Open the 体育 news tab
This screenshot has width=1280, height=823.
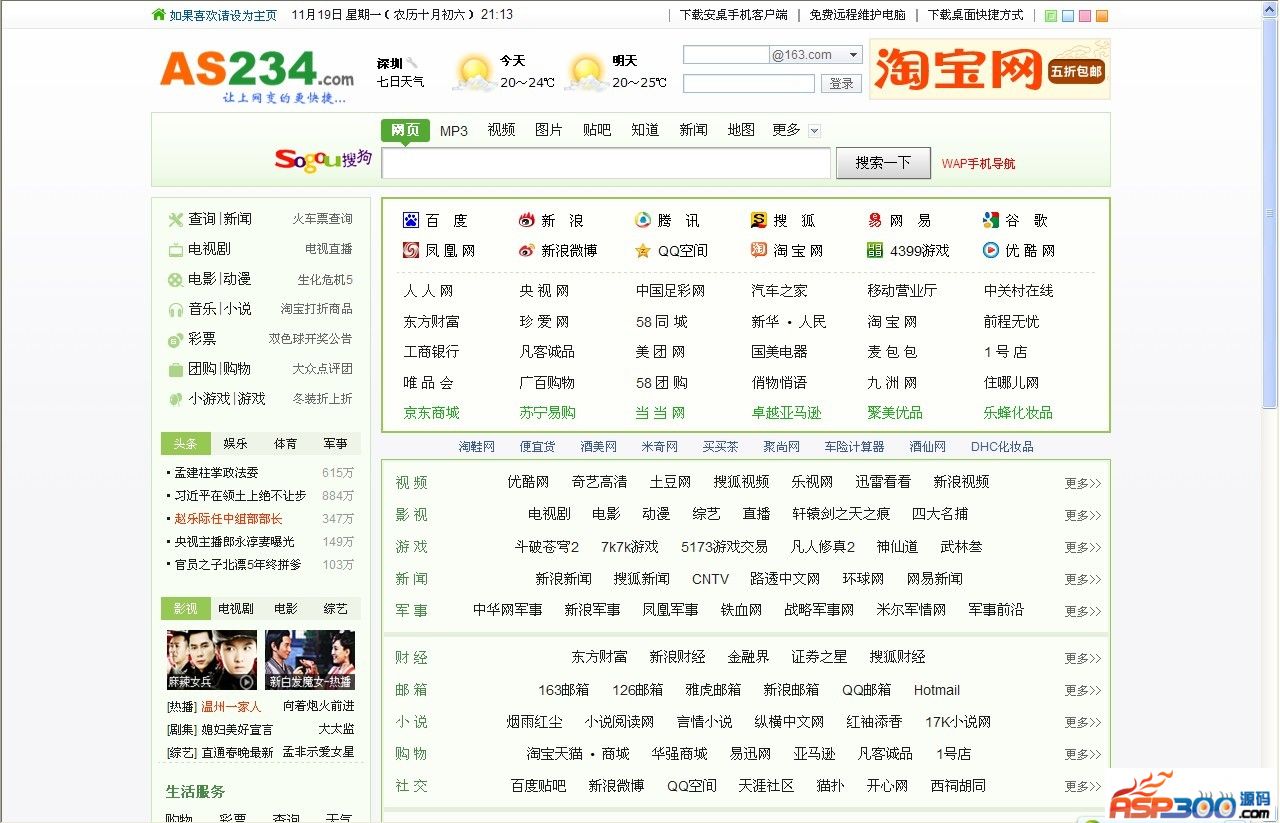point(285,443)
